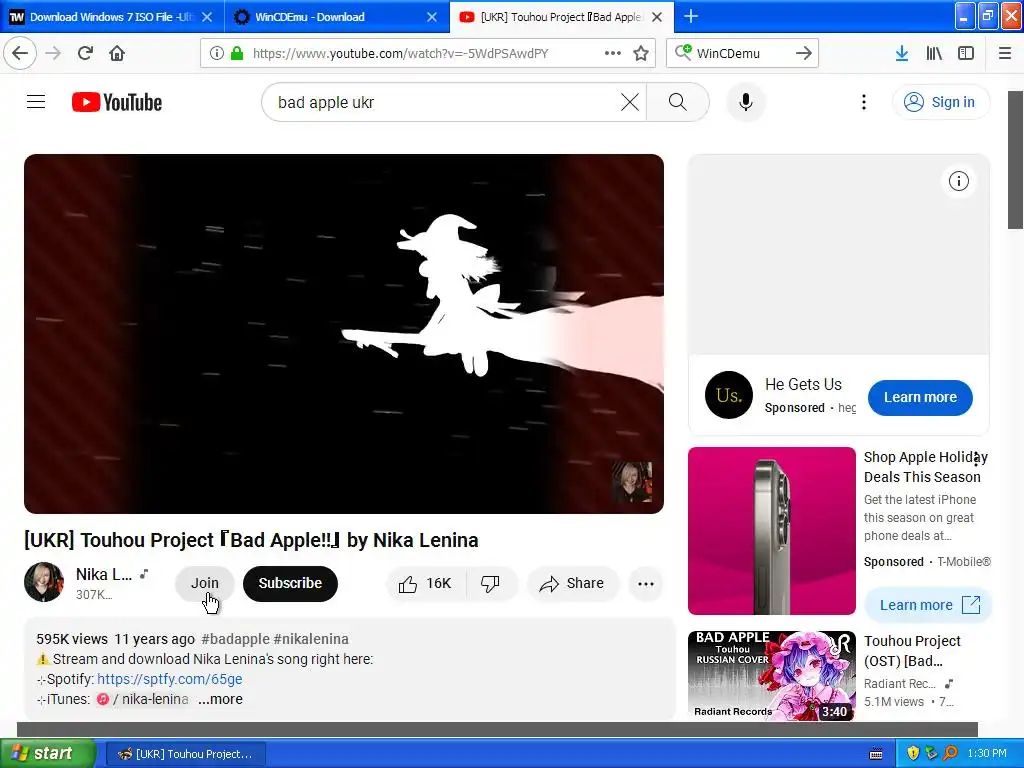This screenshot has width=1024, height=768.
Task: Open the orange magnifier tray icon
Action: pyautogui.click(x=950, y=753)
